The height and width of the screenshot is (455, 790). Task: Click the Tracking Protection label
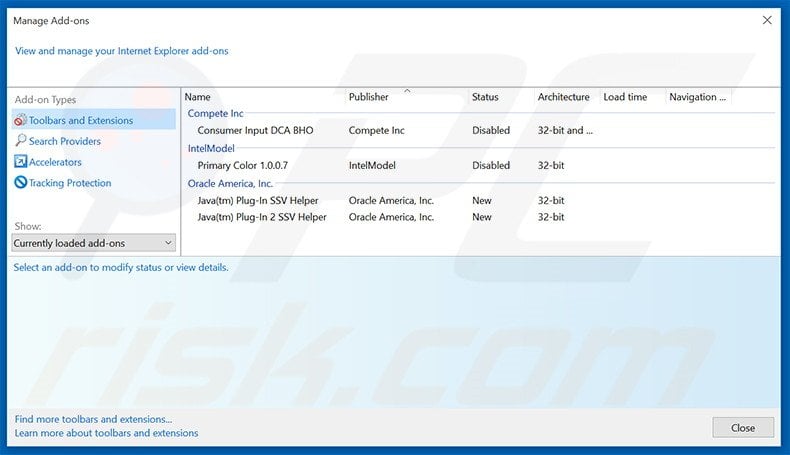[x=70, y=183]
